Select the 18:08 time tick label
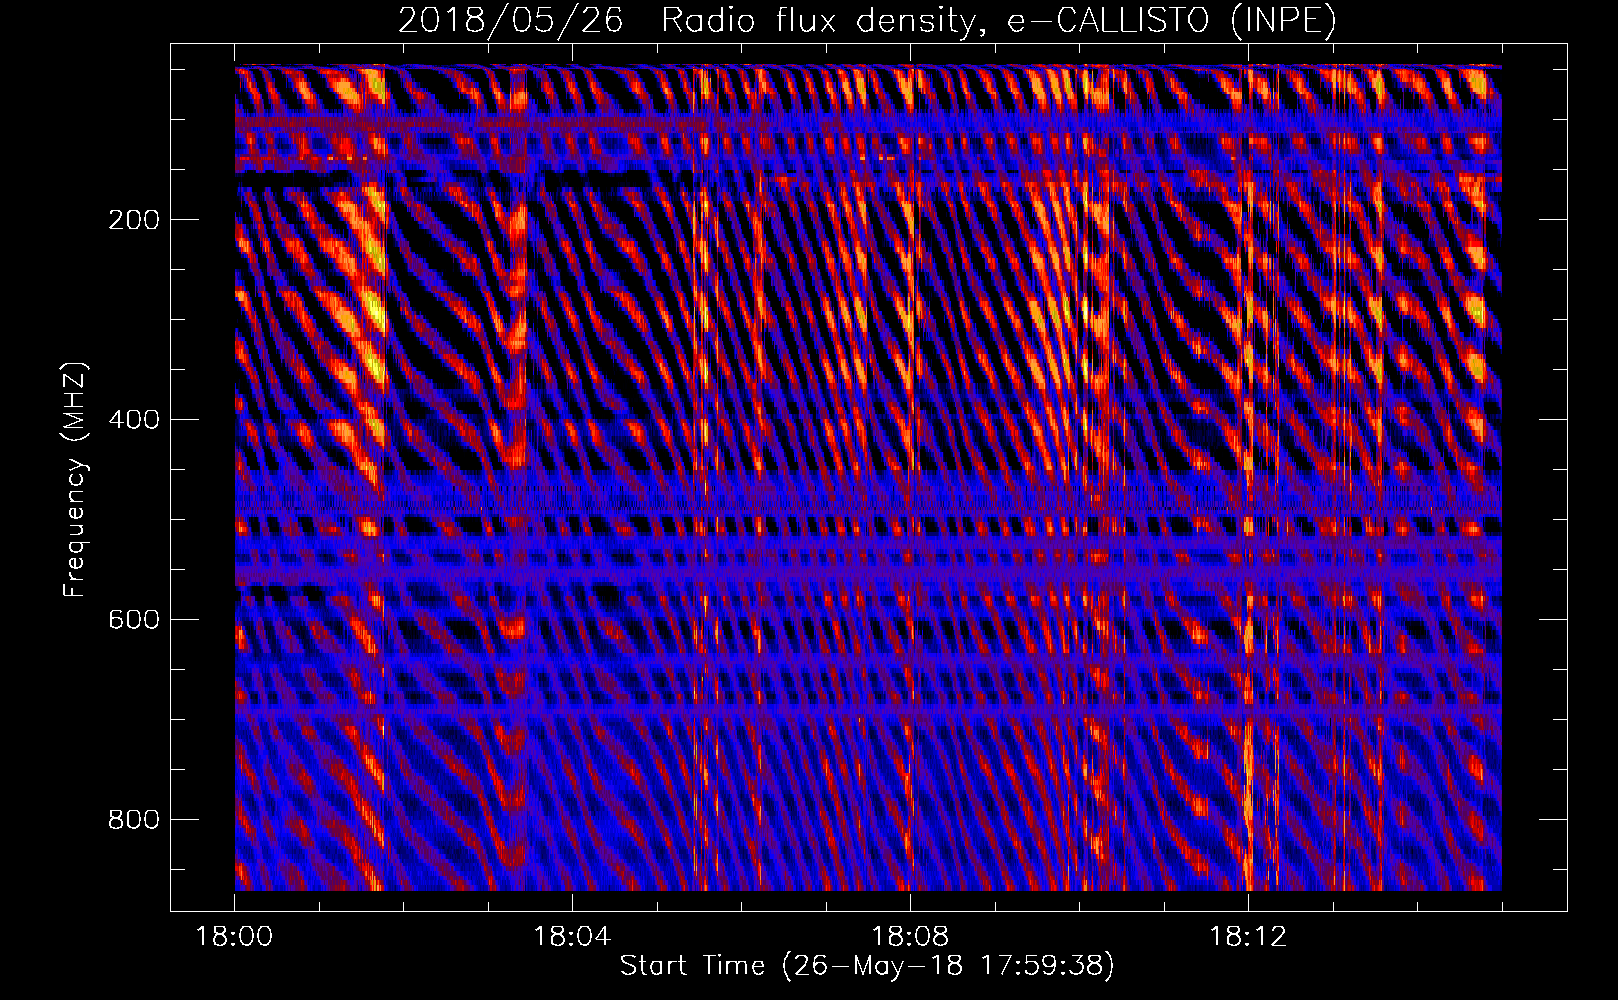The image size is (1618, 1000). [x=909, y=937]
